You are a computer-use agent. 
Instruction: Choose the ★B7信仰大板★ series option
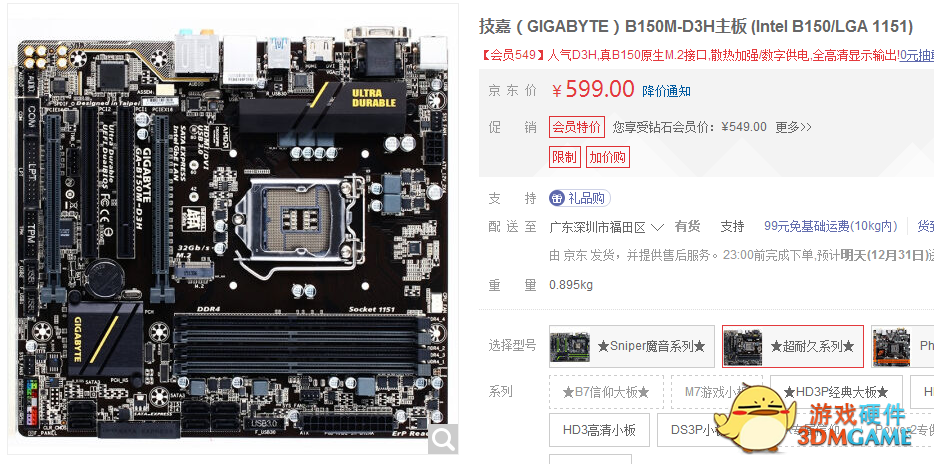coord(606,392)
